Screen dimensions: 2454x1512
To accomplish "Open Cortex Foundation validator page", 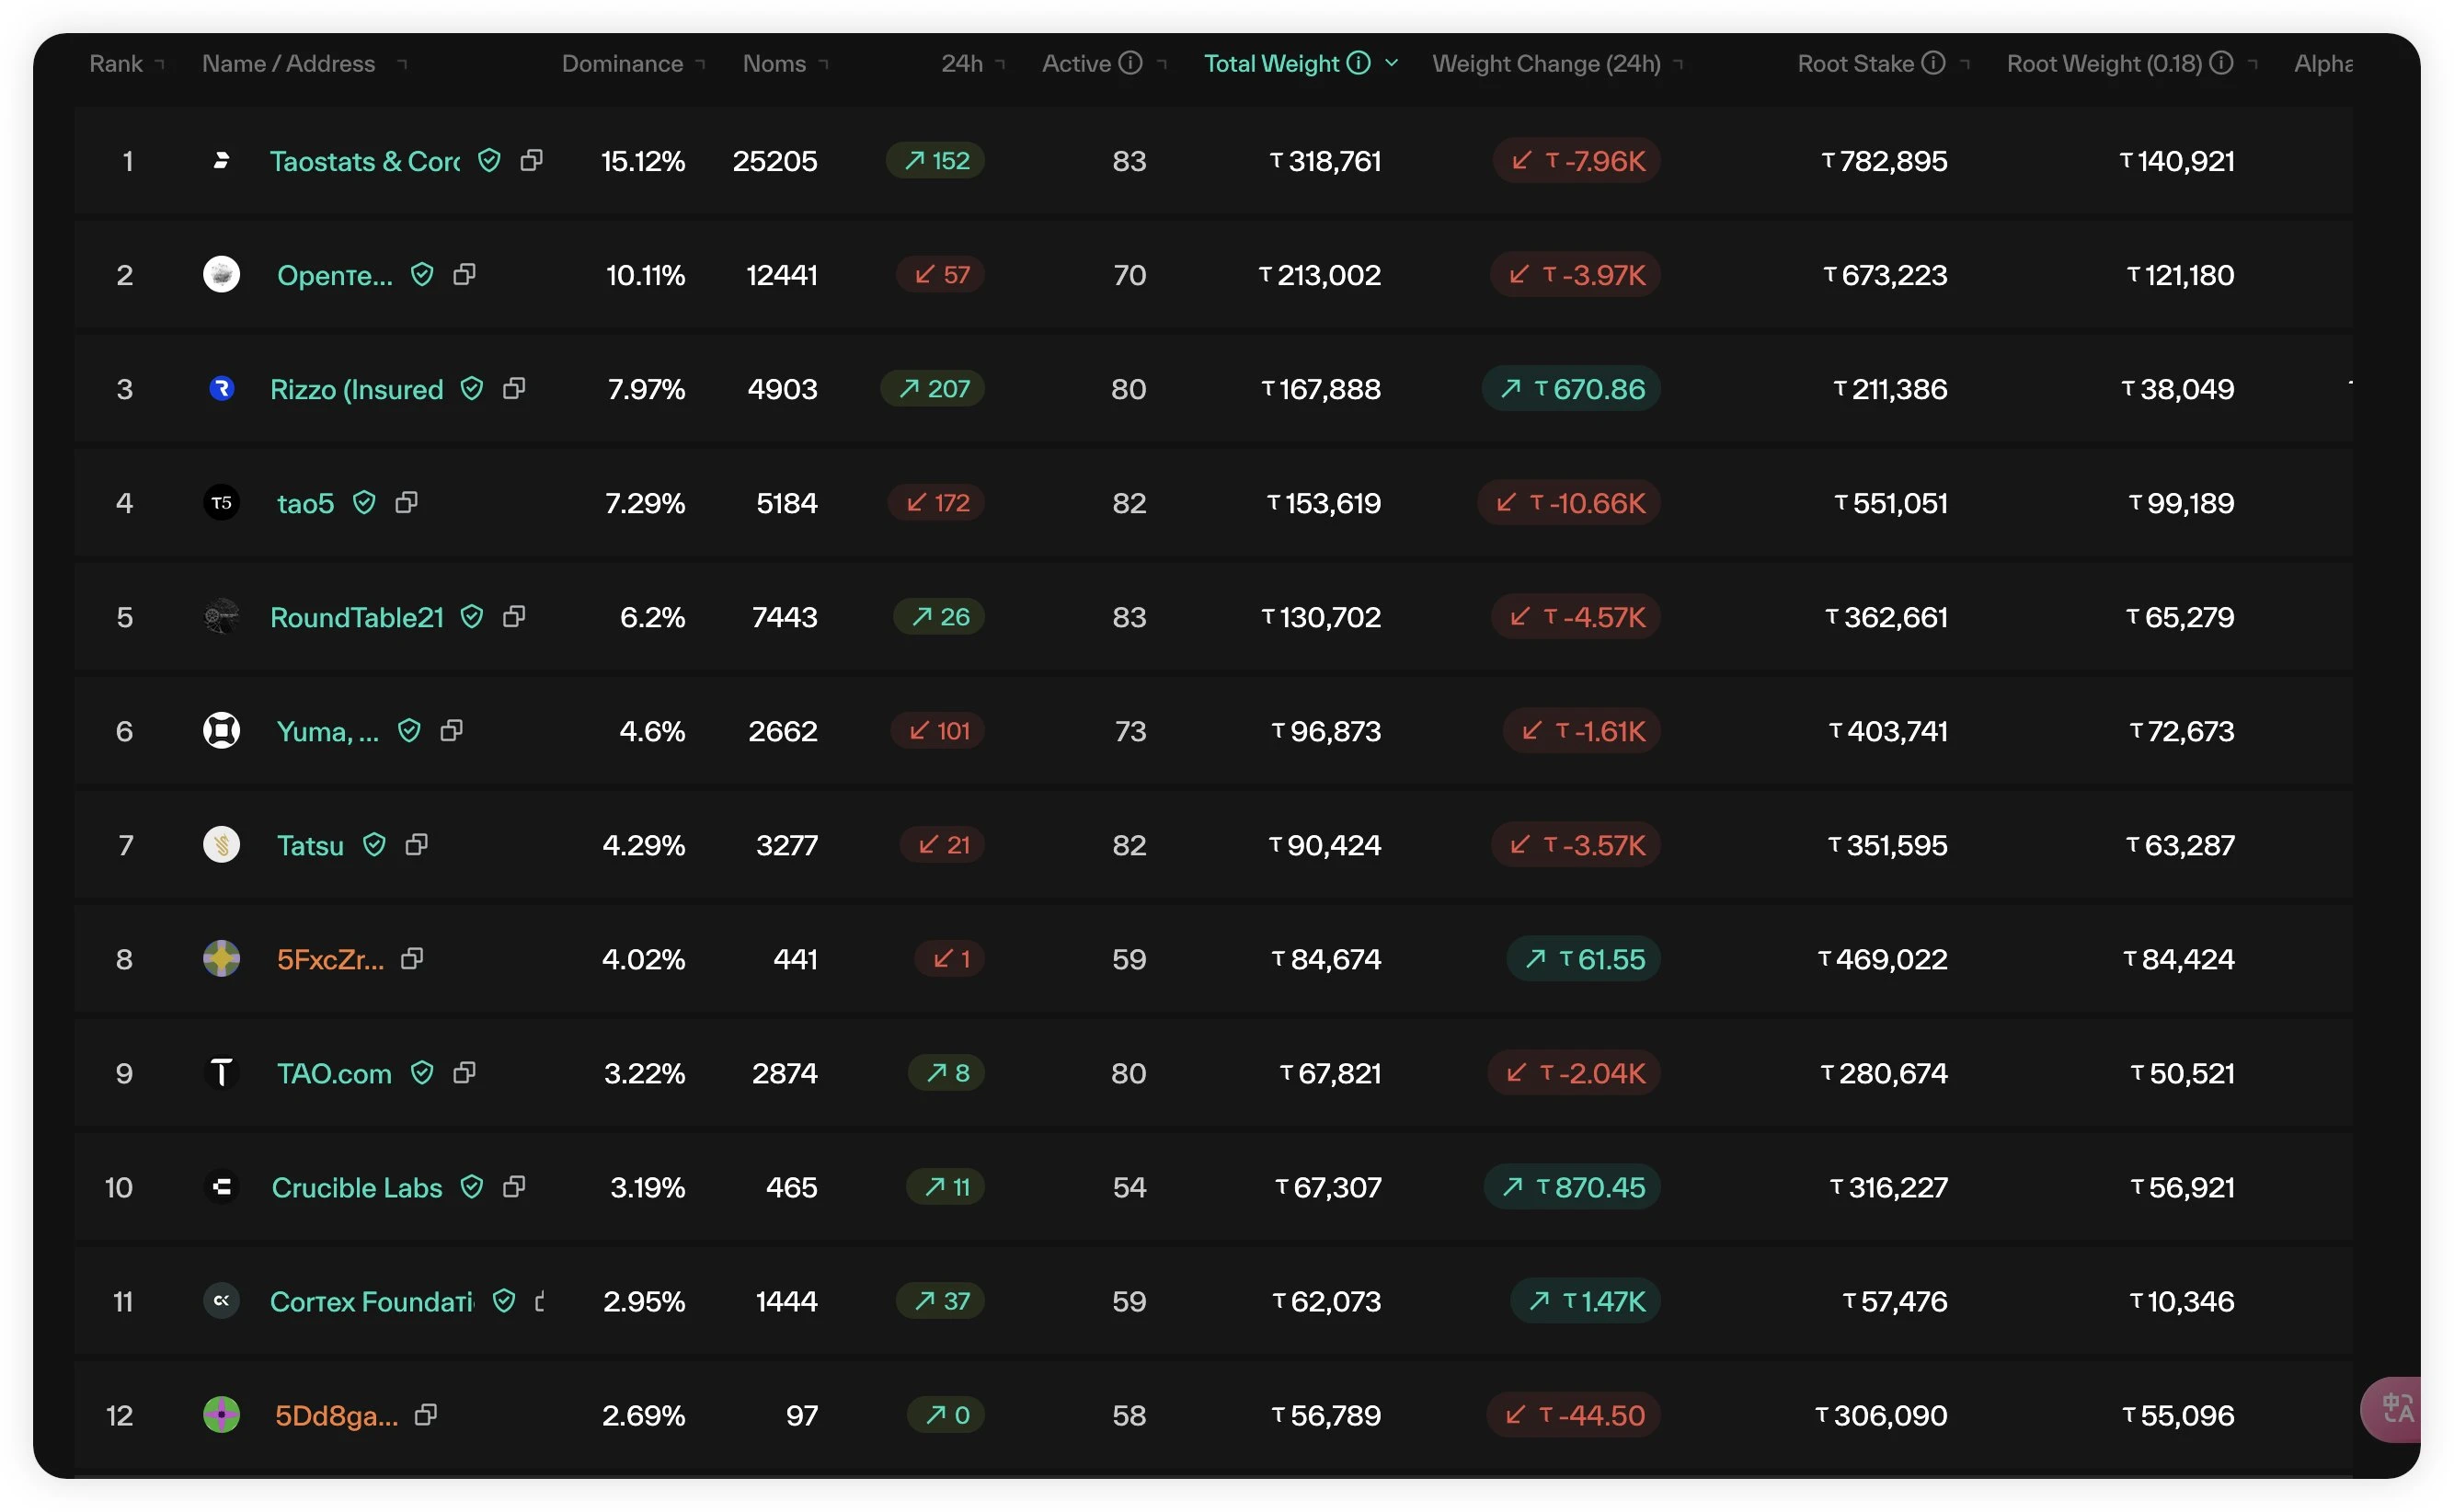I will coord(371,1301).
